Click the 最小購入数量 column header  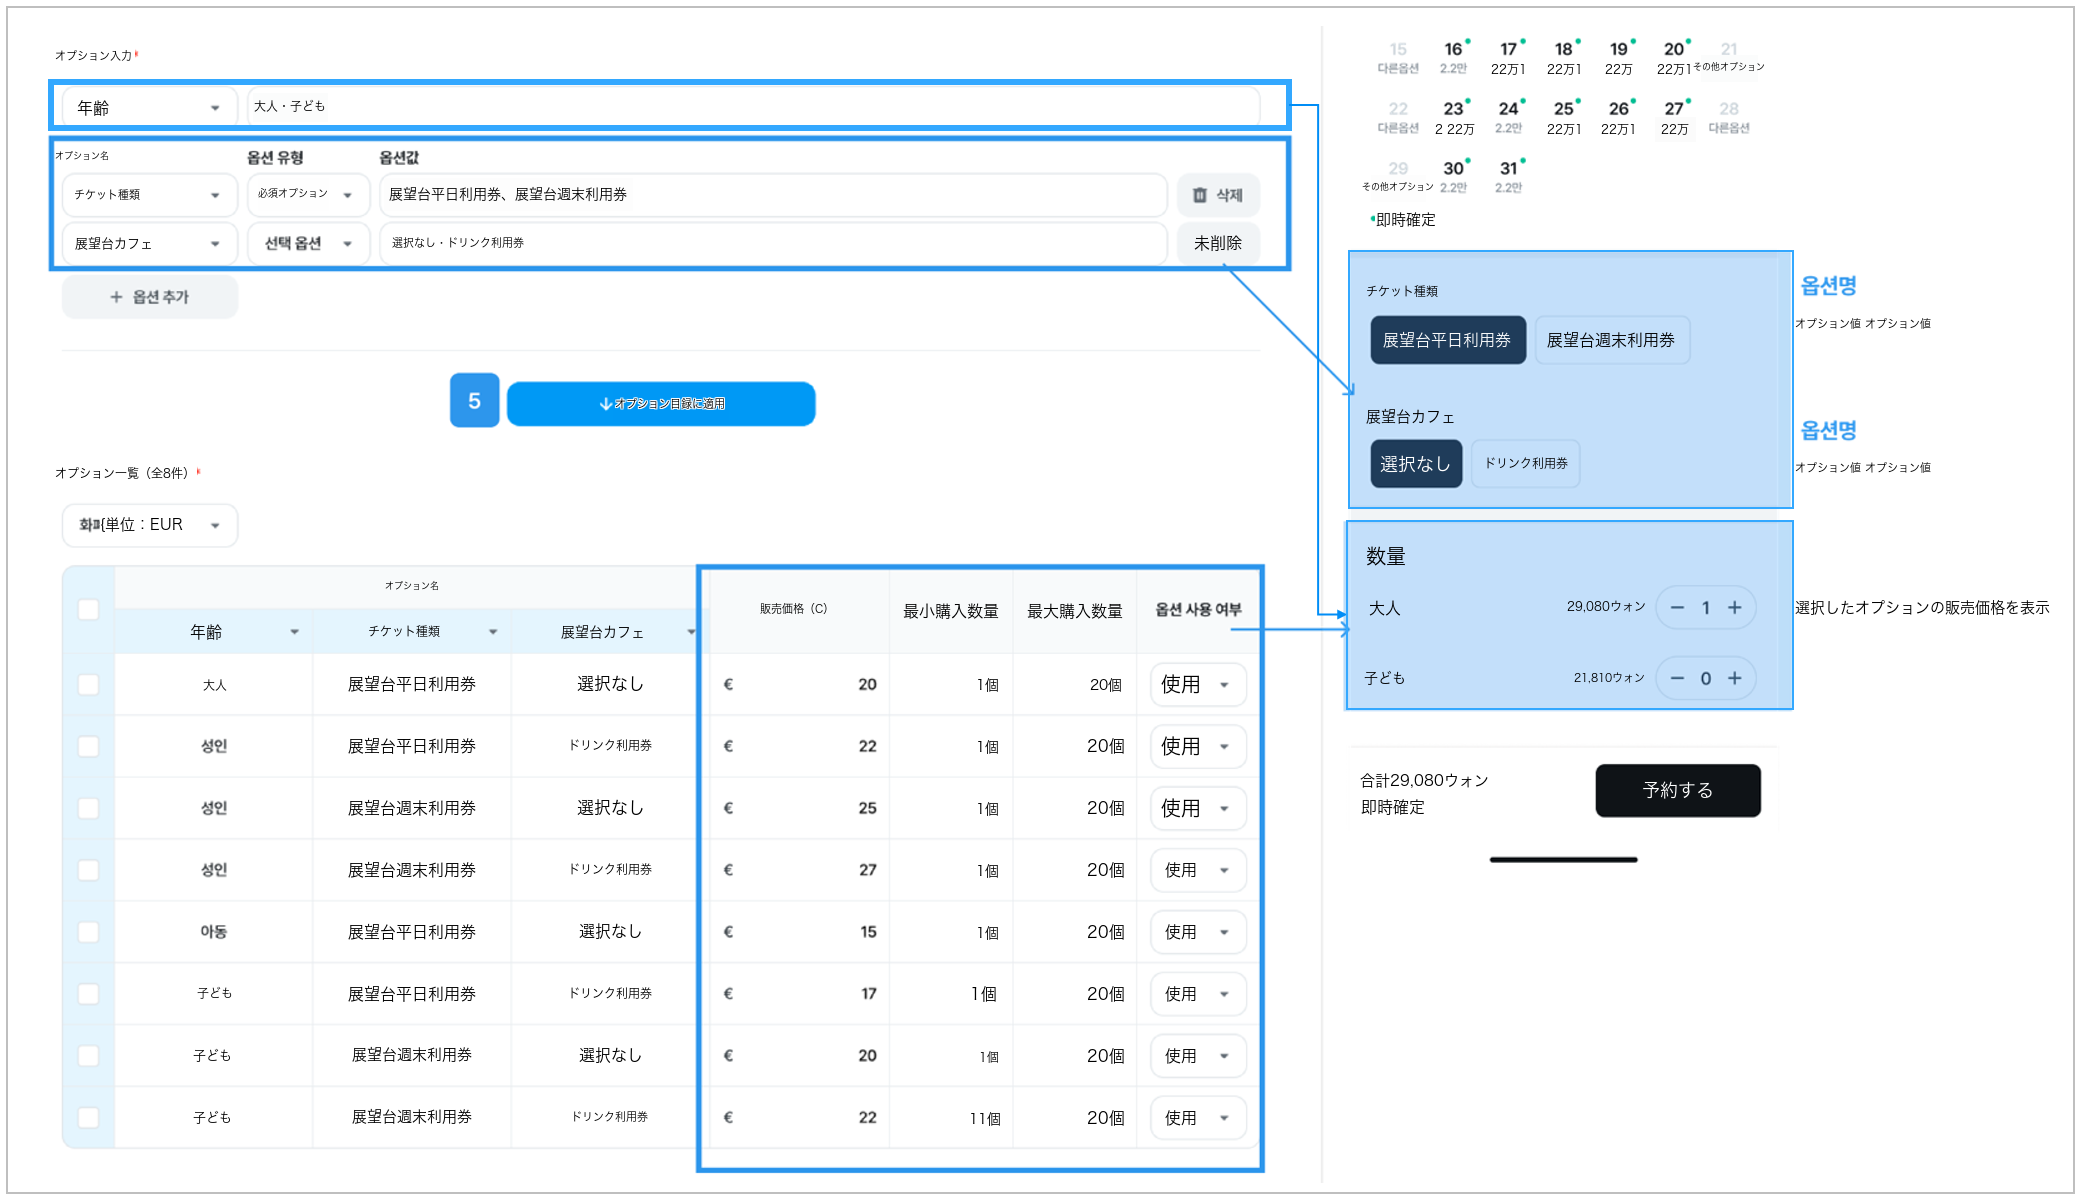[x=951, y=611]
